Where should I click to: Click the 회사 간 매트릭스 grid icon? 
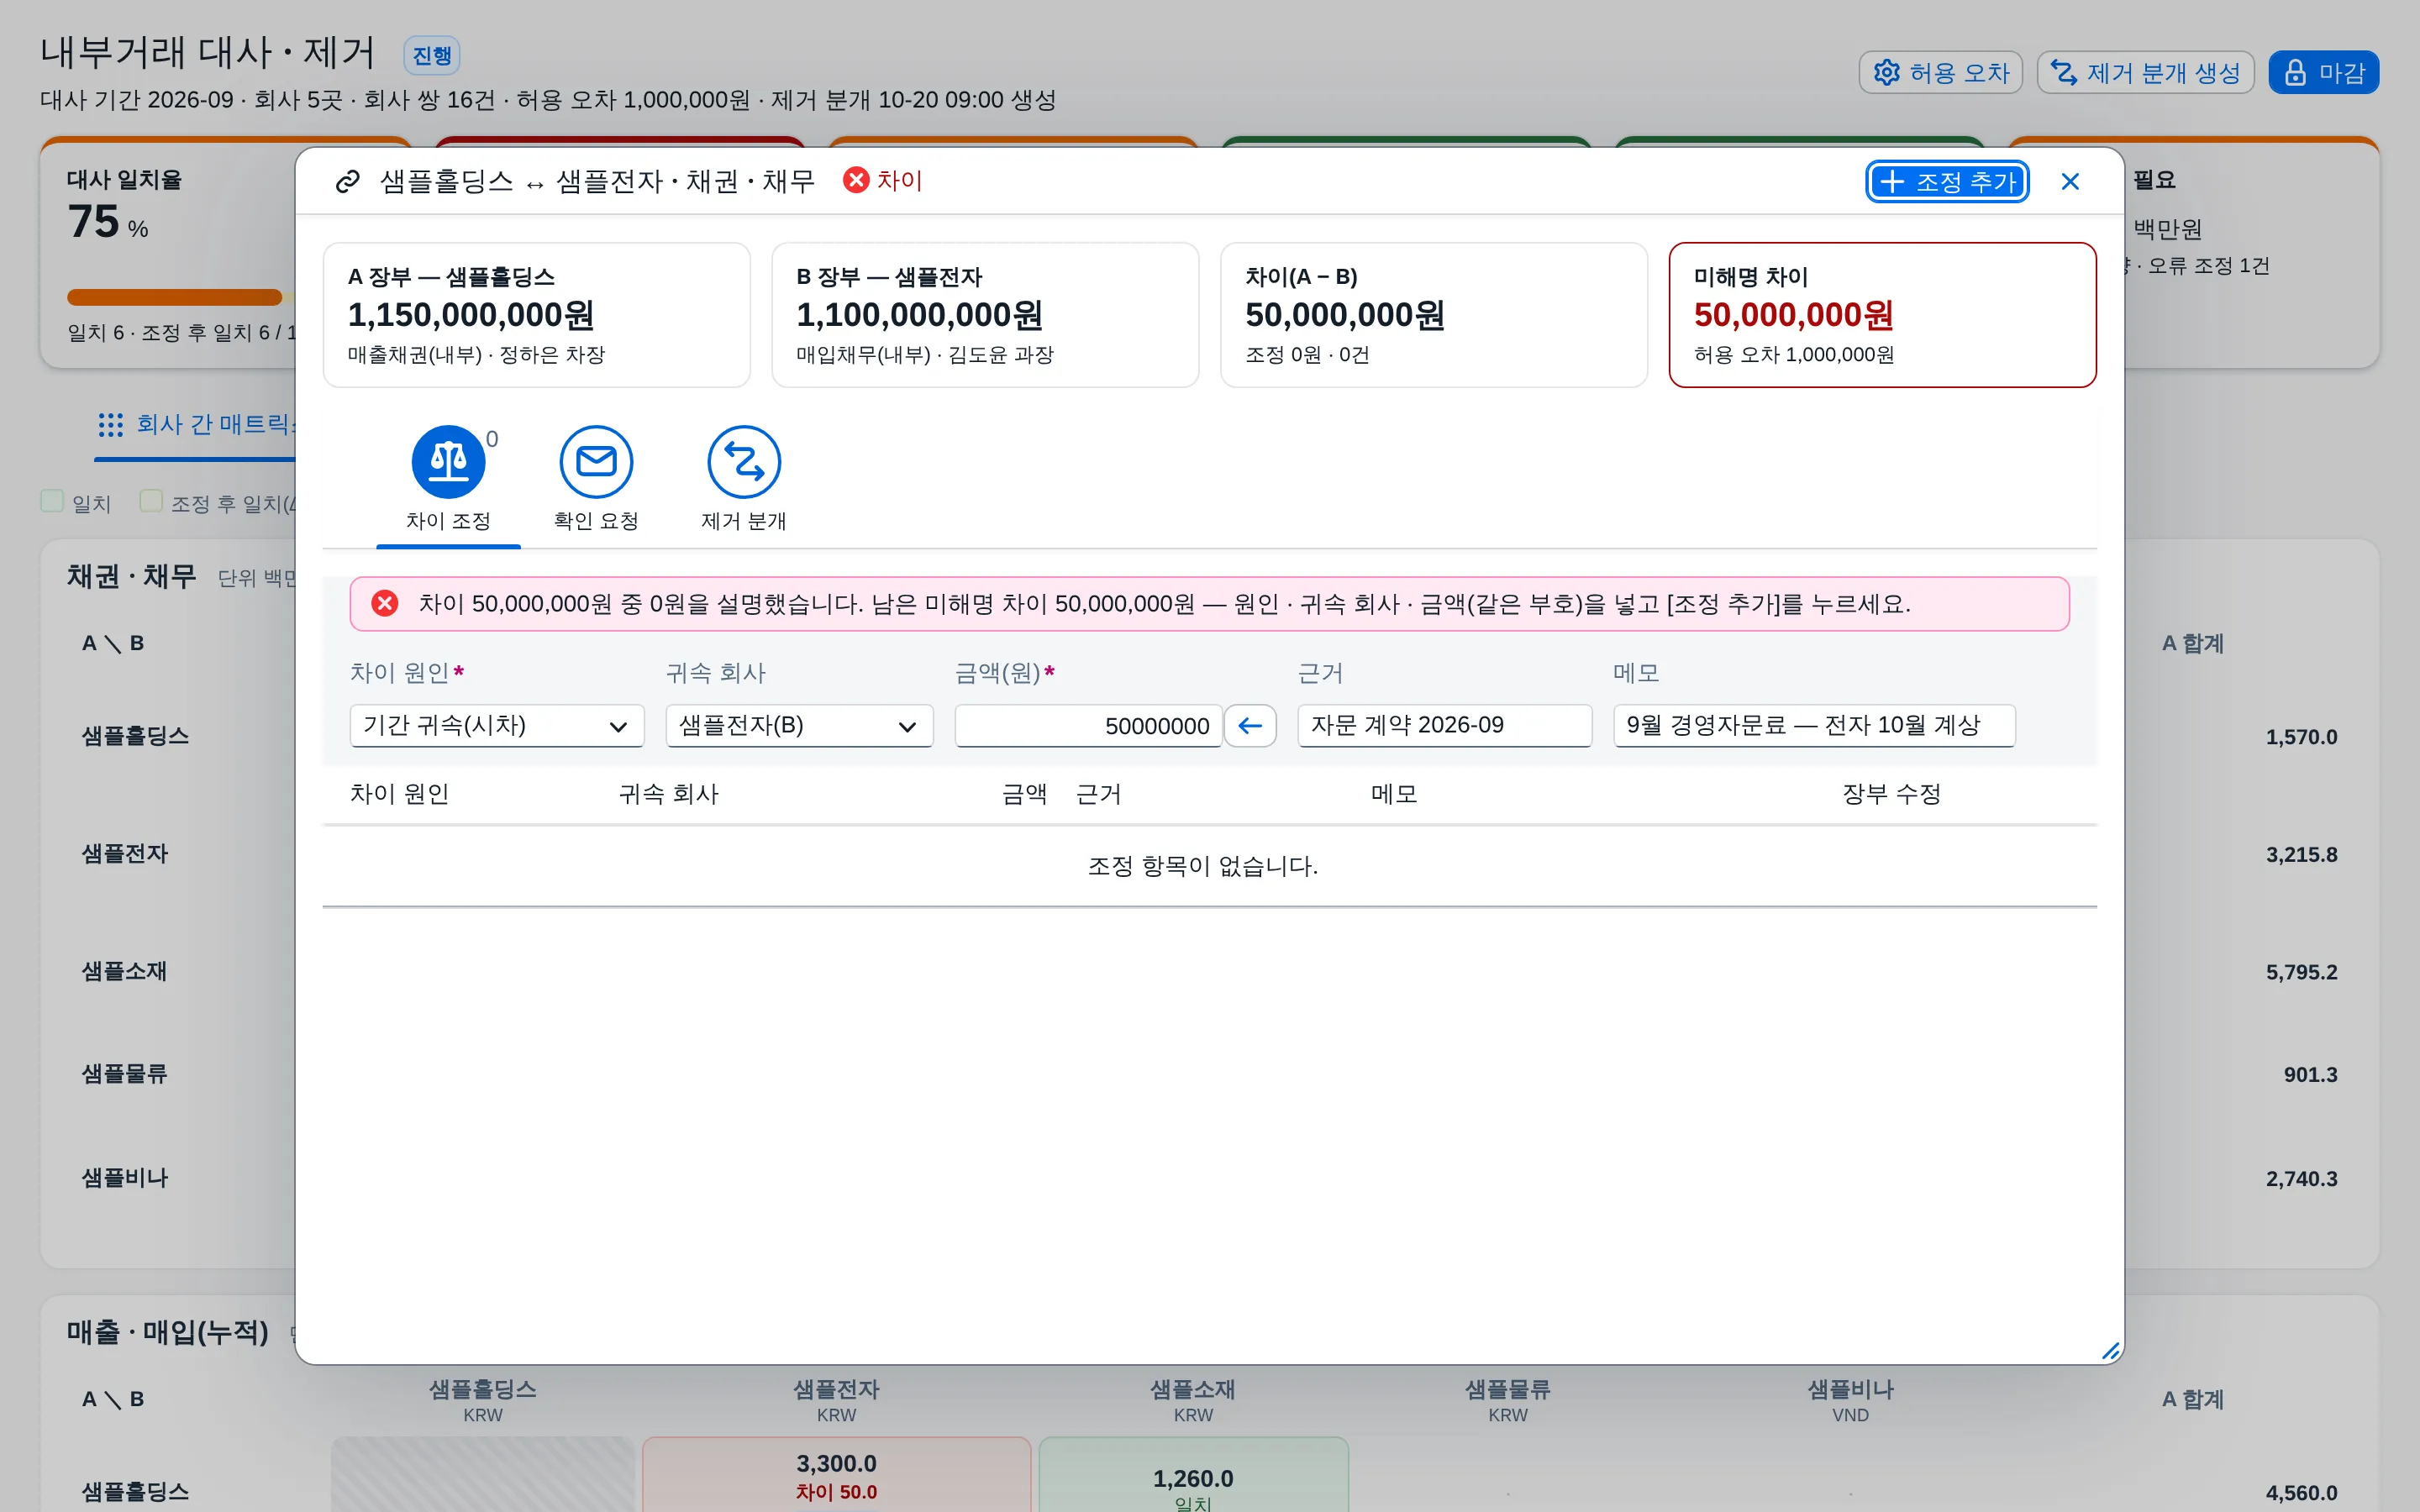[110, 424]
